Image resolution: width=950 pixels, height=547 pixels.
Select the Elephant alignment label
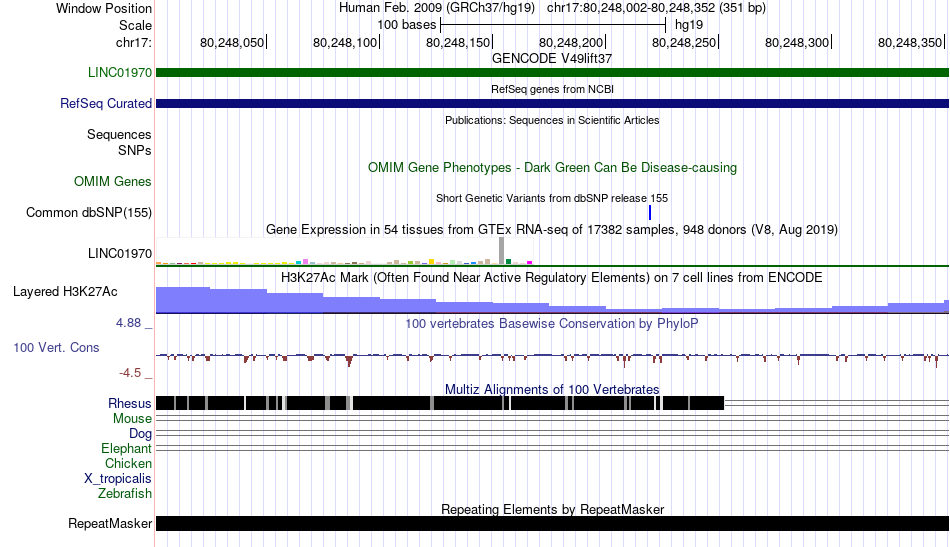point(126,449)
